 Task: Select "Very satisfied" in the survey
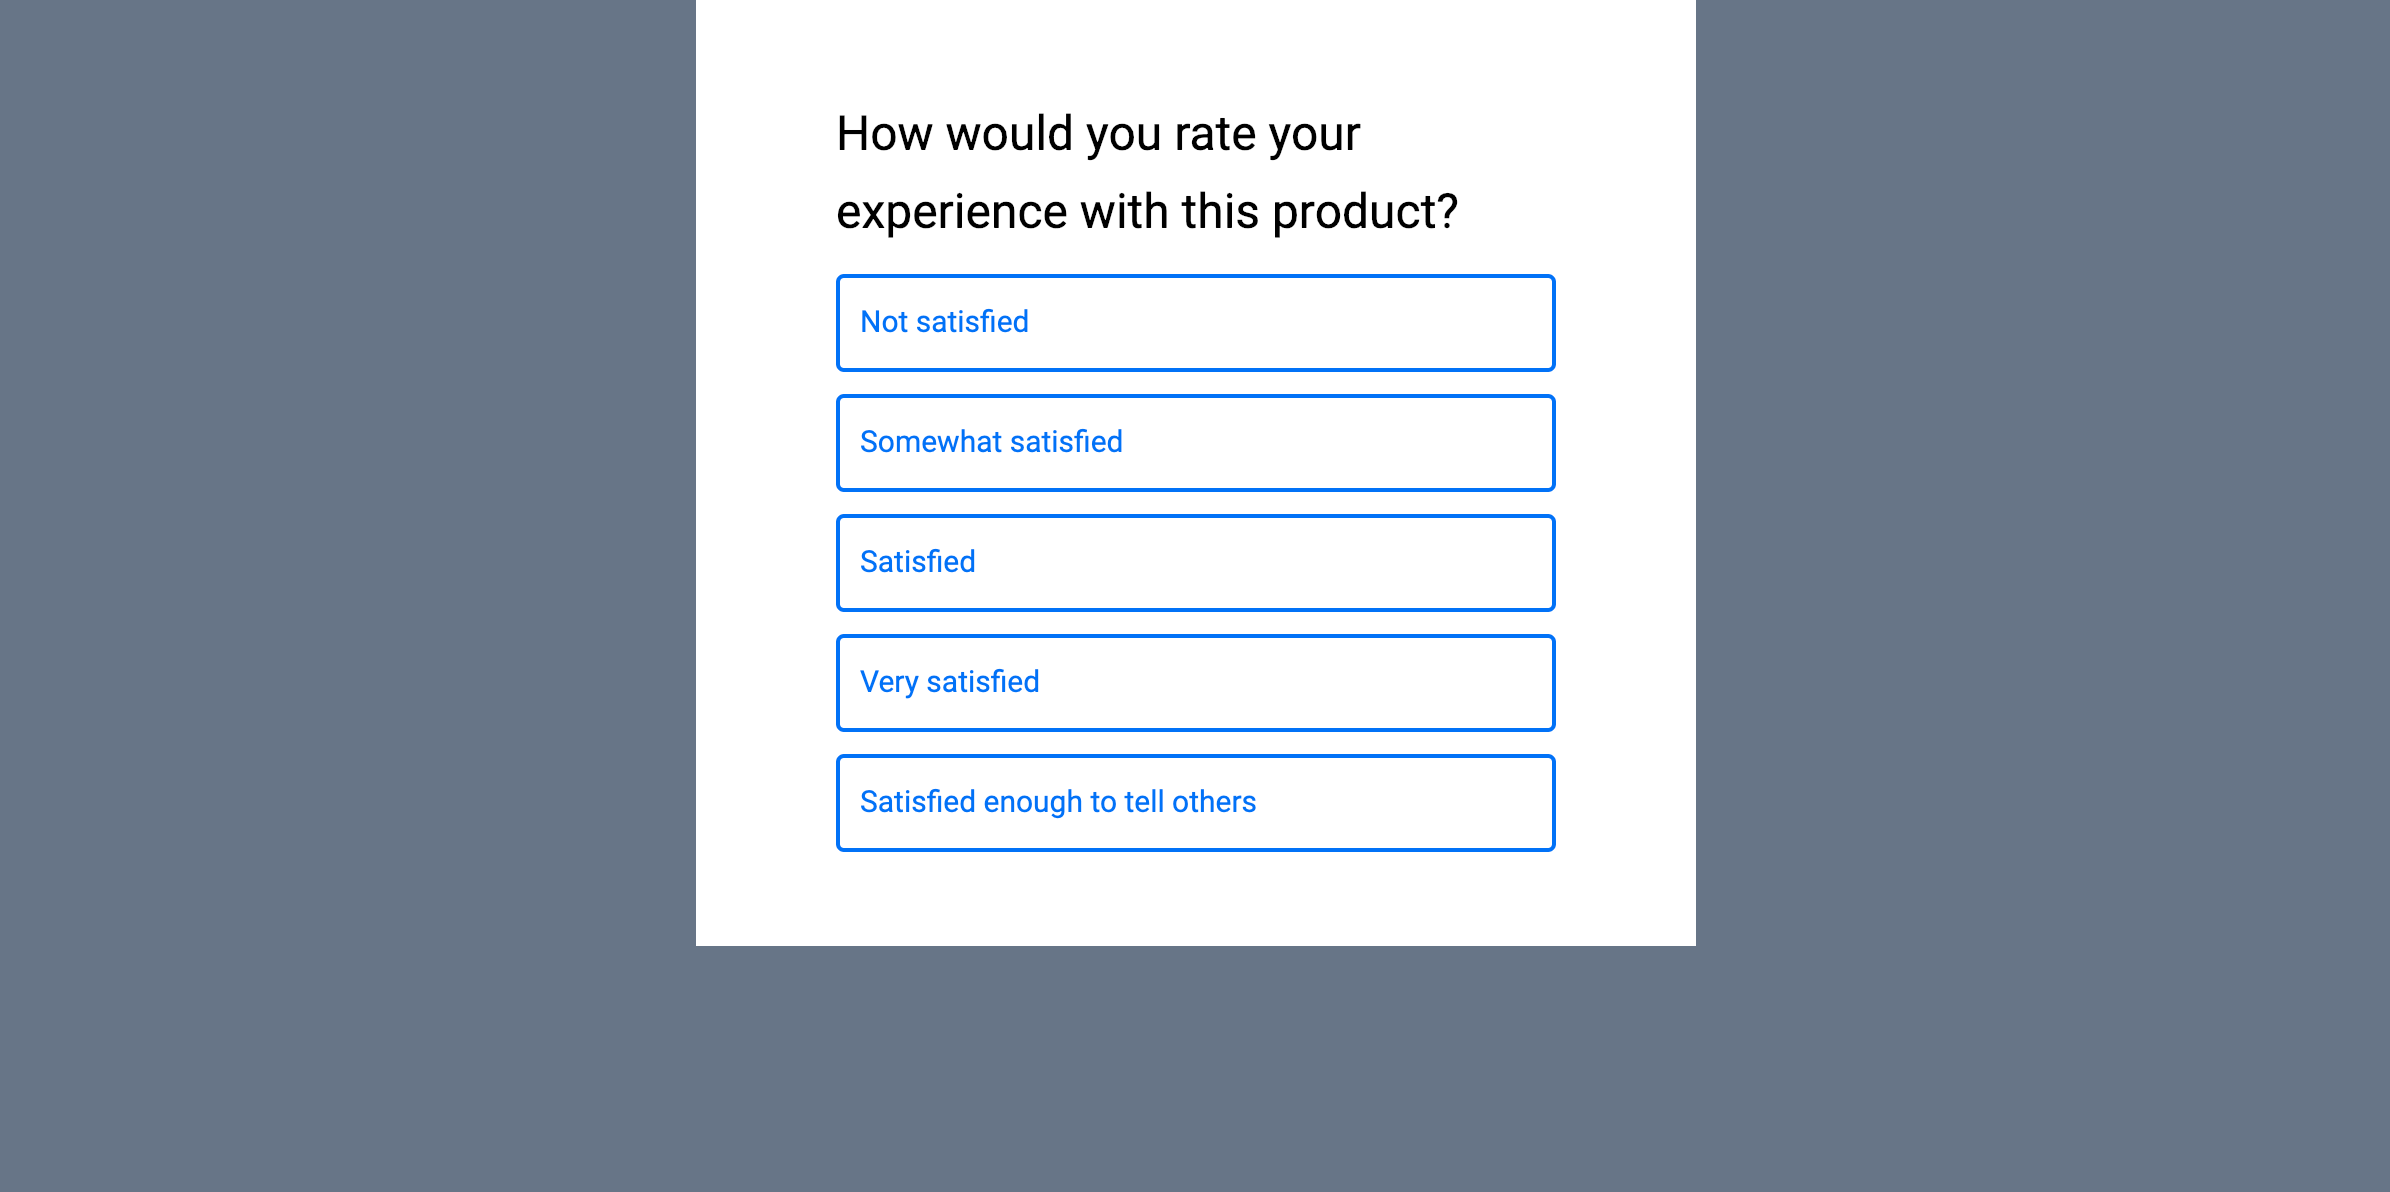(x=1196, y=682)
